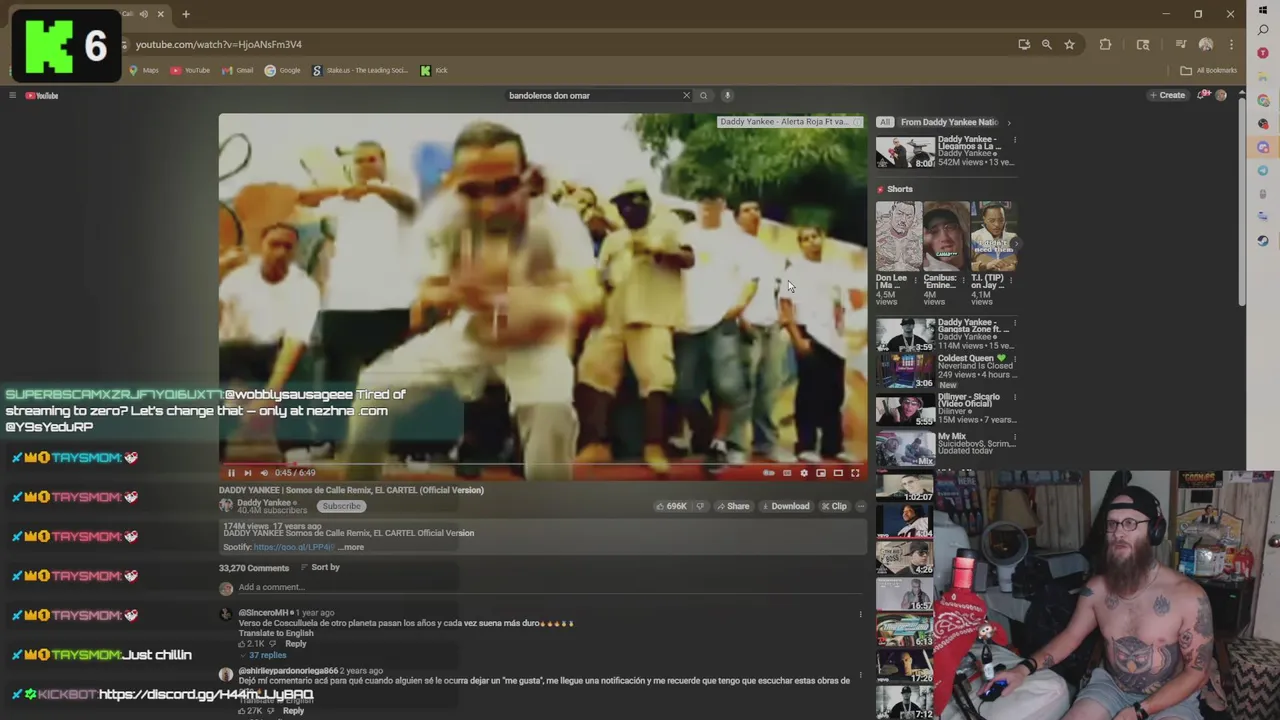
Task: Open Stake.us bookmark
Action: pos(360,70)
